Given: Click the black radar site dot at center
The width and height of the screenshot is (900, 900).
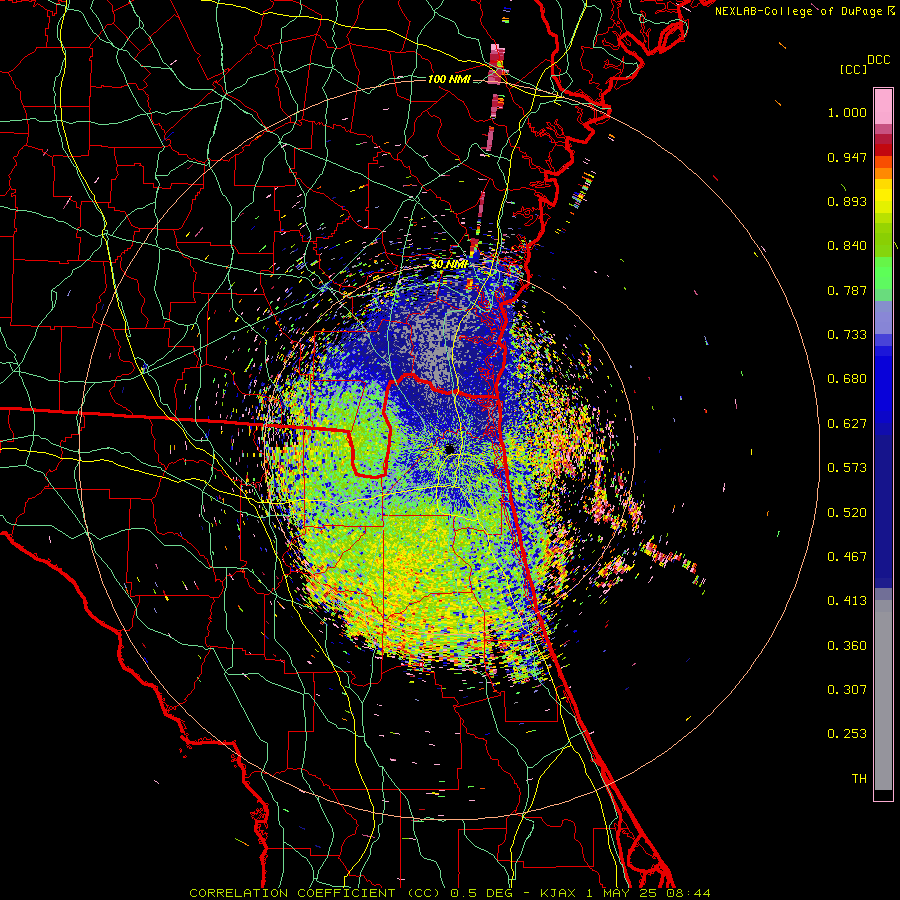Looking at the screenshot, I should pos(450,449).
